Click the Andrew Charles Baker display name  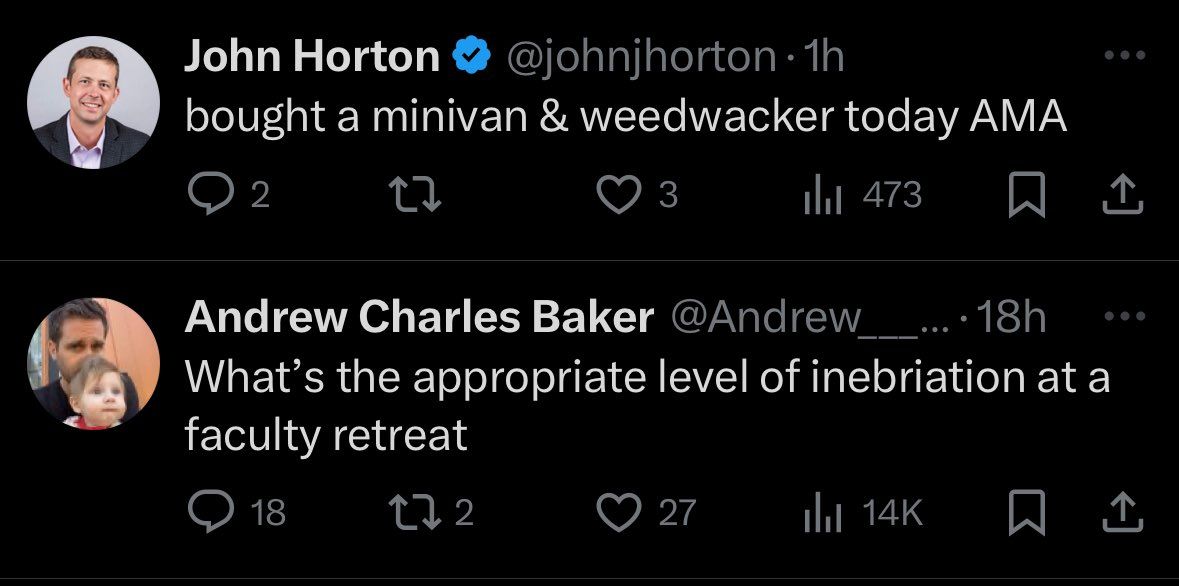pos(419,317)
